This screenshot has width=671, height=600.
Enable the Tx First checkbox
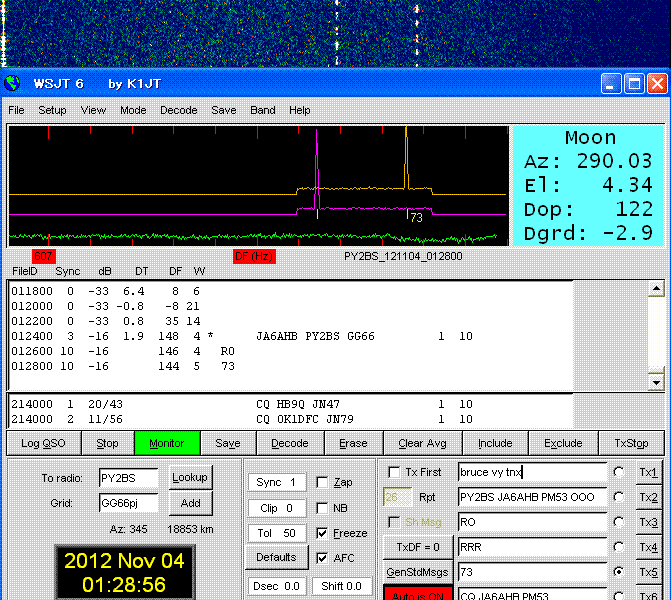point(394,472)
